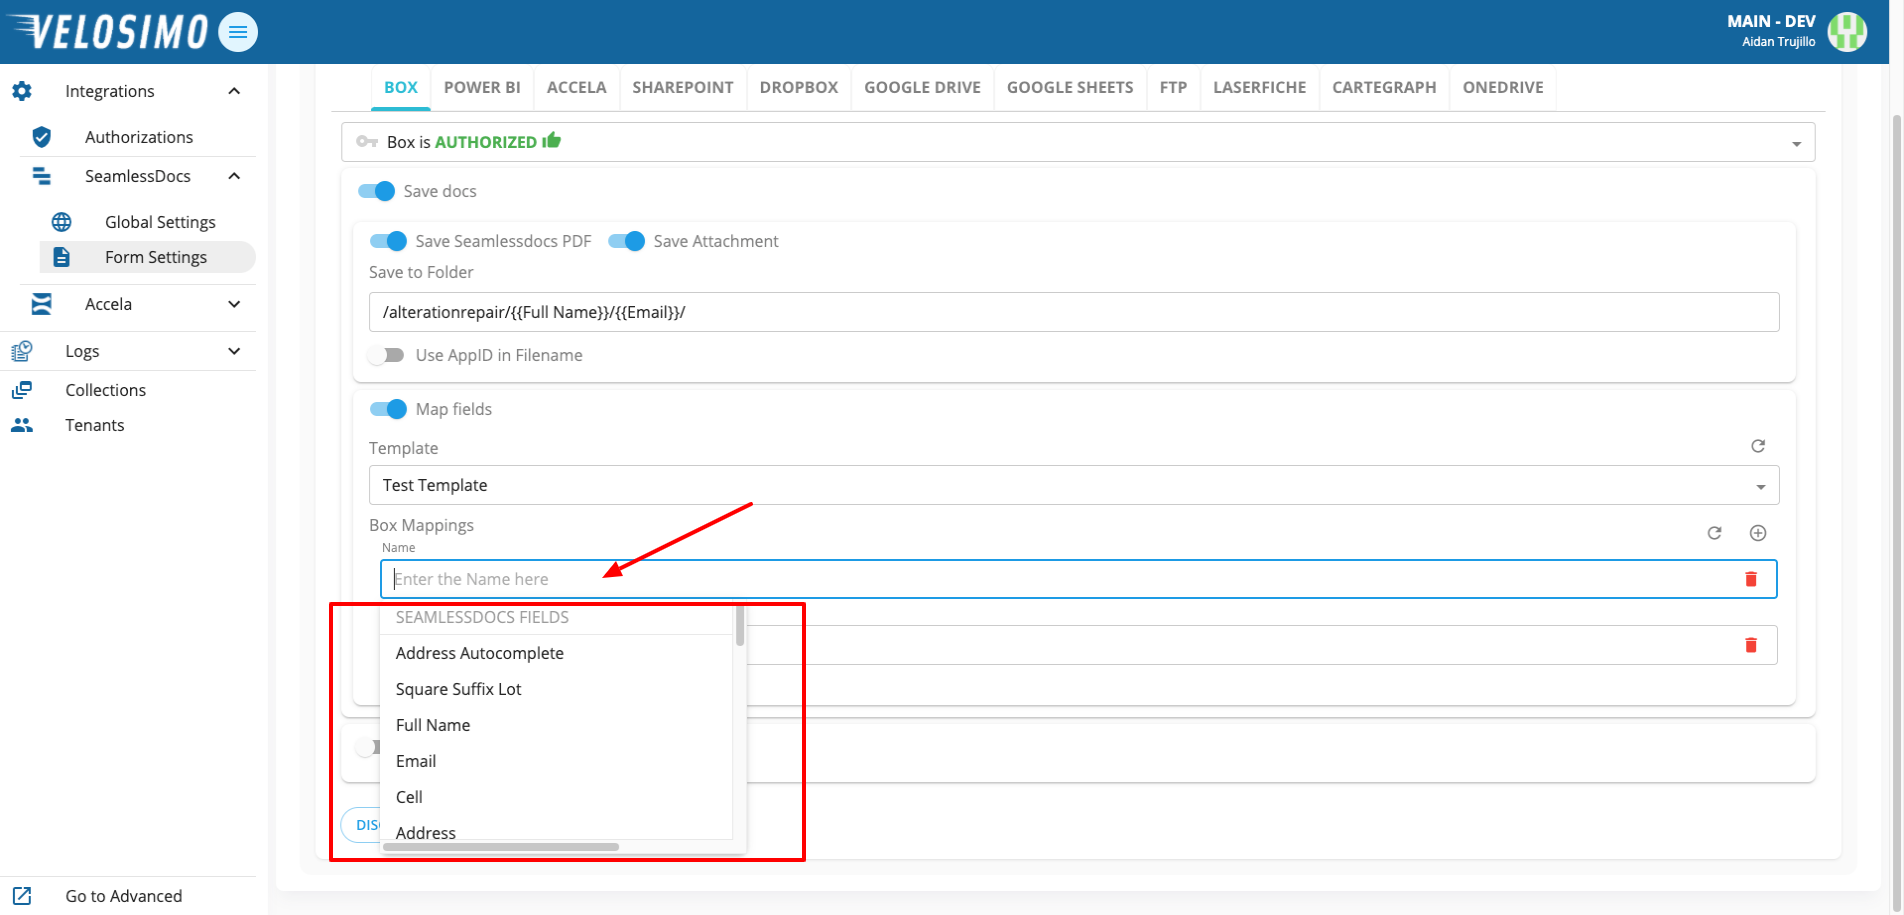Switch to the ACCELA tab
Image resolution: width=1904 pixels, height=915 pixels.
[x=577, y=87]
